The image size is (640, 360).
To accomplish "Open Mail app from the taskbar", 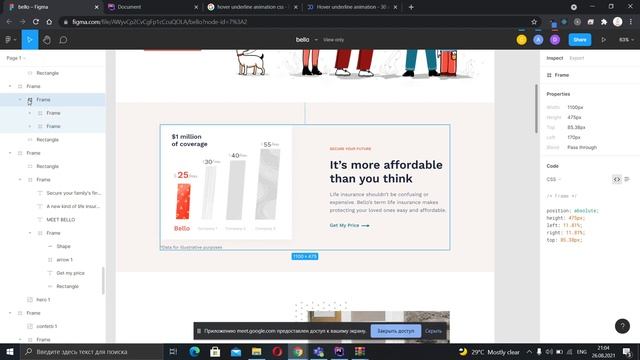I will 236,351.
